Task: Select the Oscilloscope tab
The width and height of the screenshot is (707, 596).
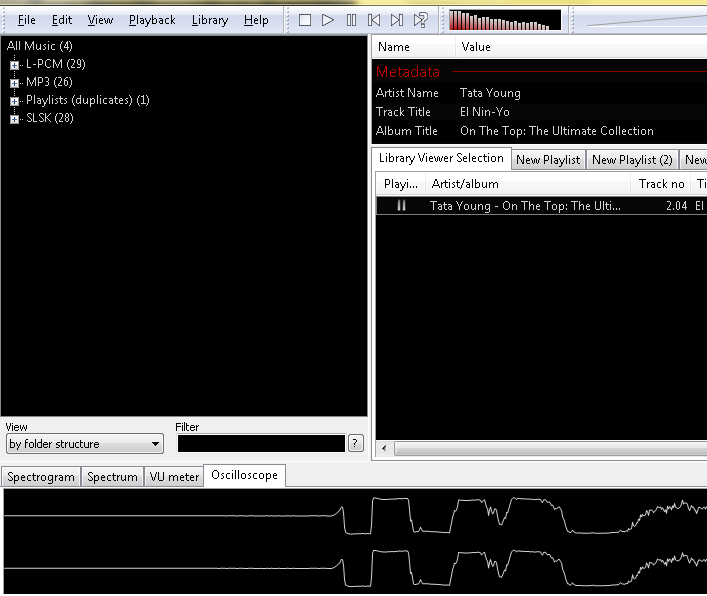Action: coord(244,476)
